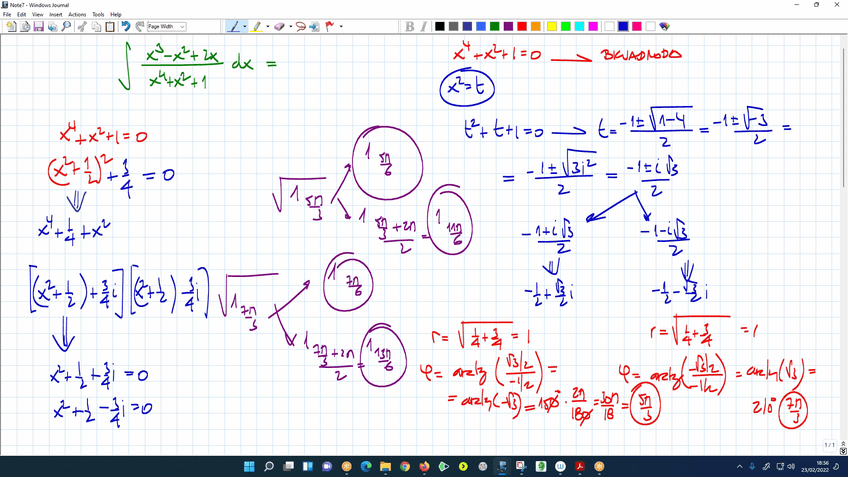Go to next page using bottom-right arrow
This screenshot has width=848, height=477.
[x=843, y=451]
